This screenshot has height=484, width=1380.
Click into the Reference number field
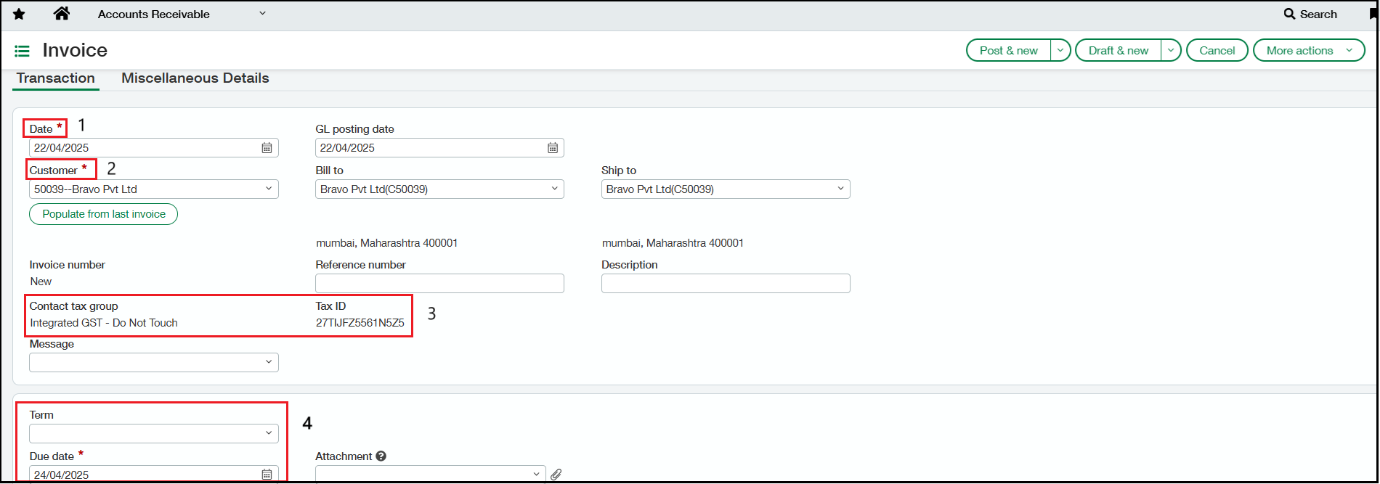[439, 283]
